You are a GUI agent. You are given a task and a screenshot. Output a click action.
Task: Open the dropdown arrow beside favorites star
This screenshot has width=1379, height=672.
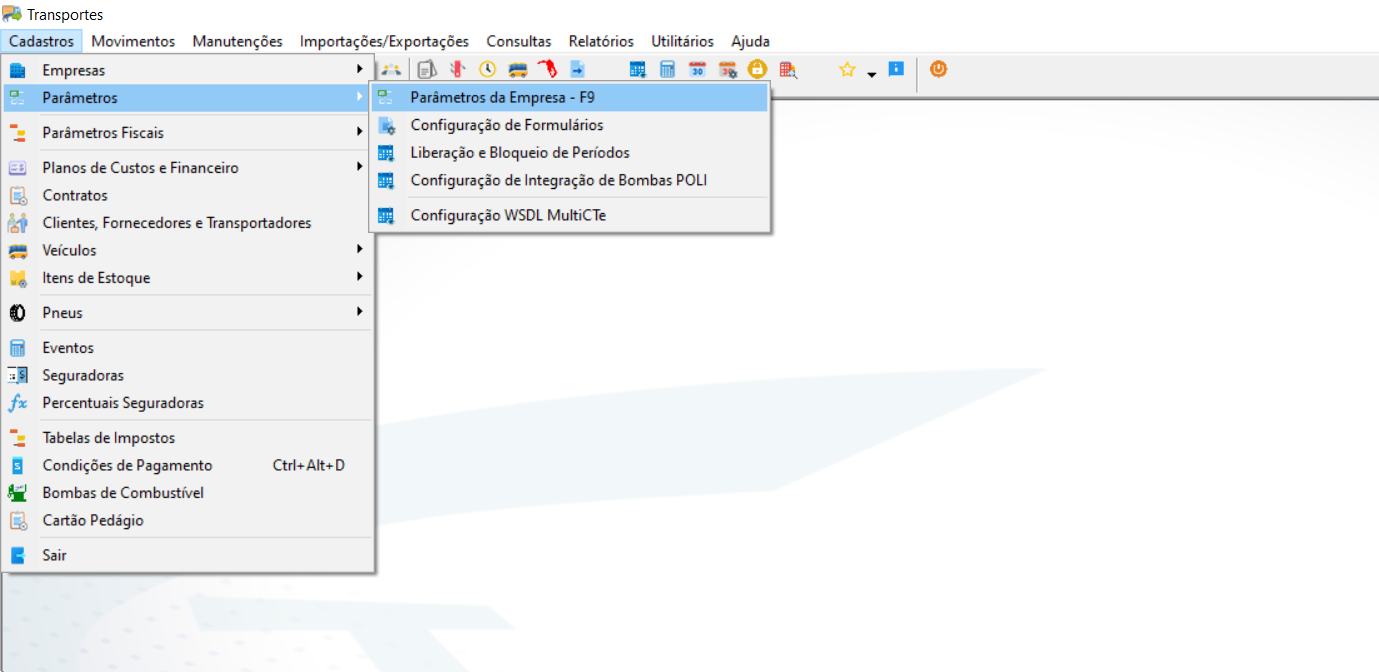click(x=871, y=73)
